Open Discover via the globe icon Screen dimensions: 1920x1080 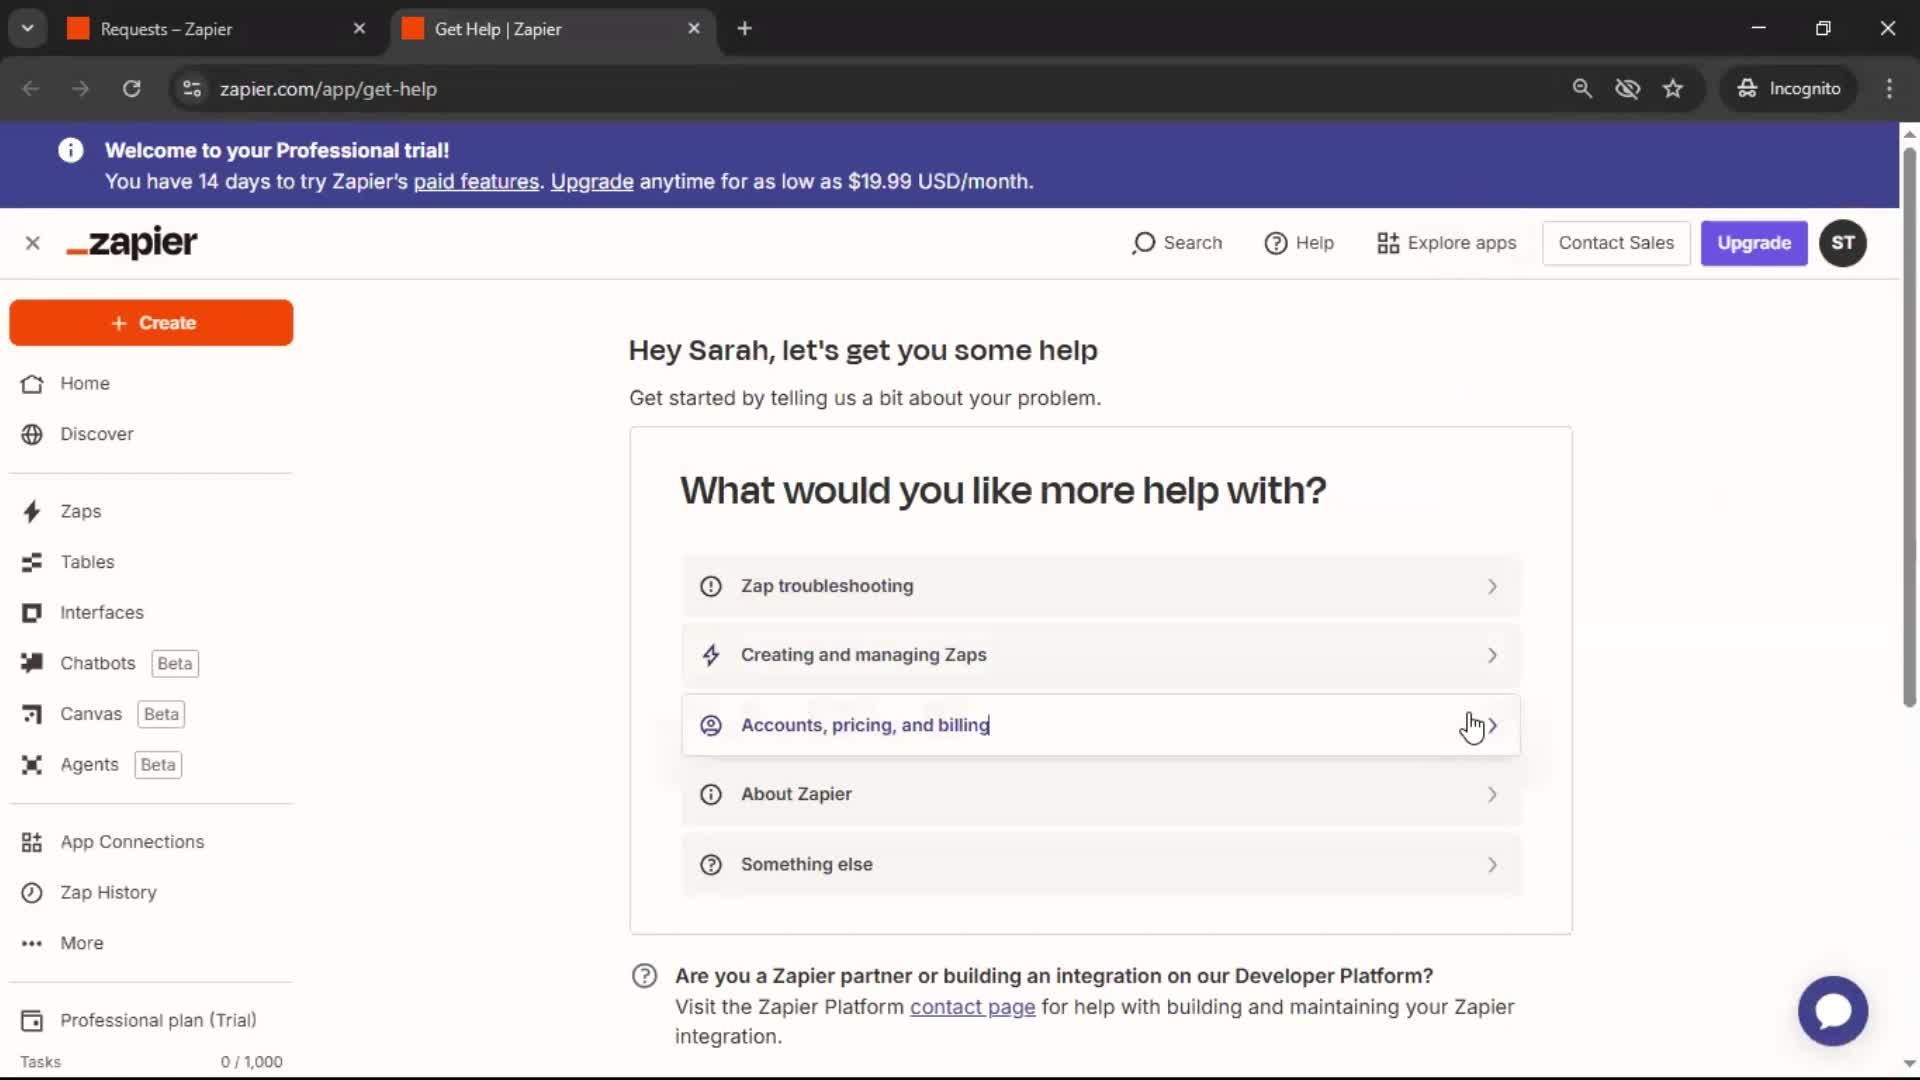[x=32, y=434]
